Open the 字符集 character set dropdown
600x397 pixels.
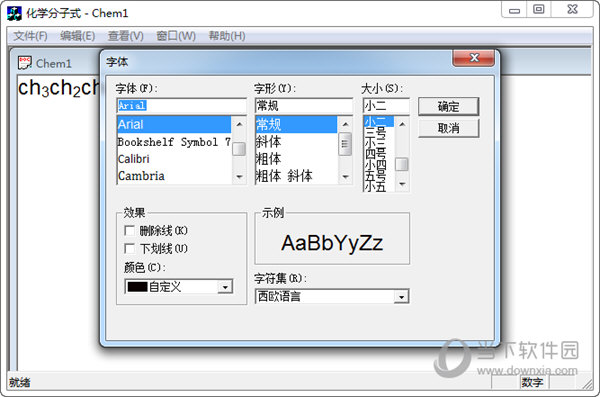tap(401, 297)
